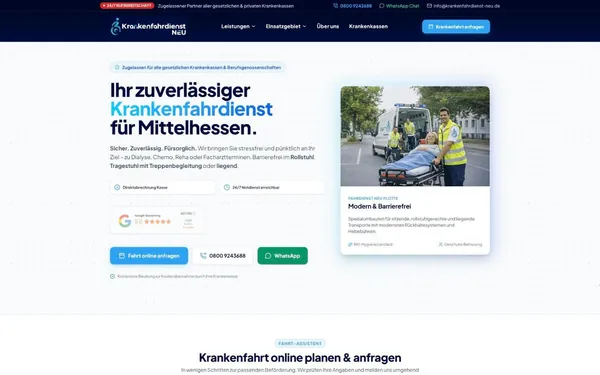Viewport: 600px width, 375px height.
Task: Click the Zugelassener Partner top bar text
Action: (226, 6)
